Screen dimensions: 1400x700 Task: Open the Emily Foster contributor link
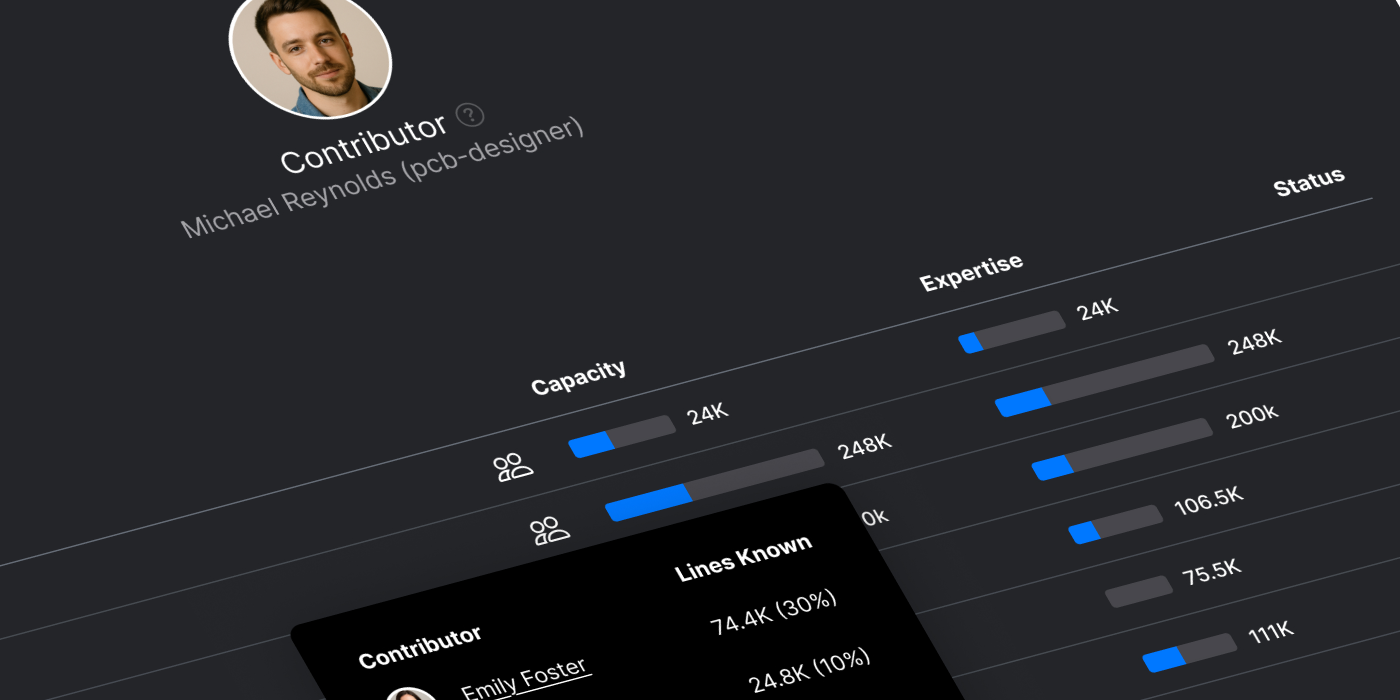(x=524, y=678)
